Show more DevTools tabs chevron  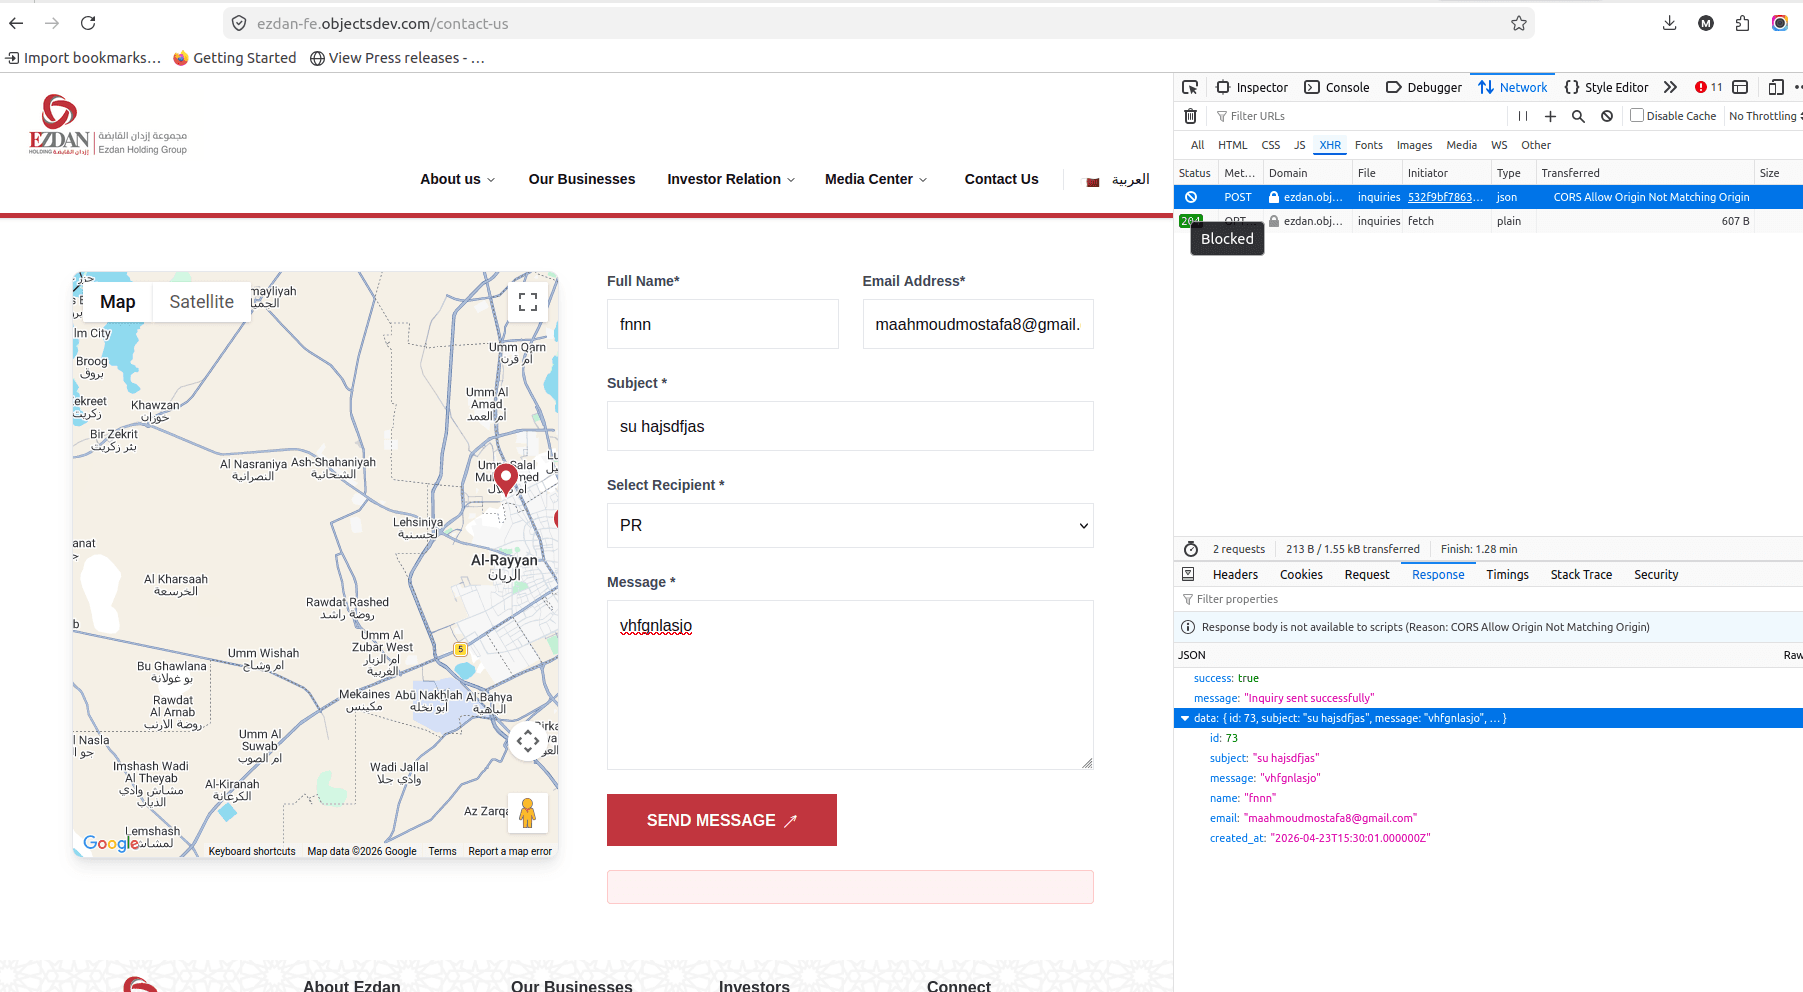(1670, 87)
